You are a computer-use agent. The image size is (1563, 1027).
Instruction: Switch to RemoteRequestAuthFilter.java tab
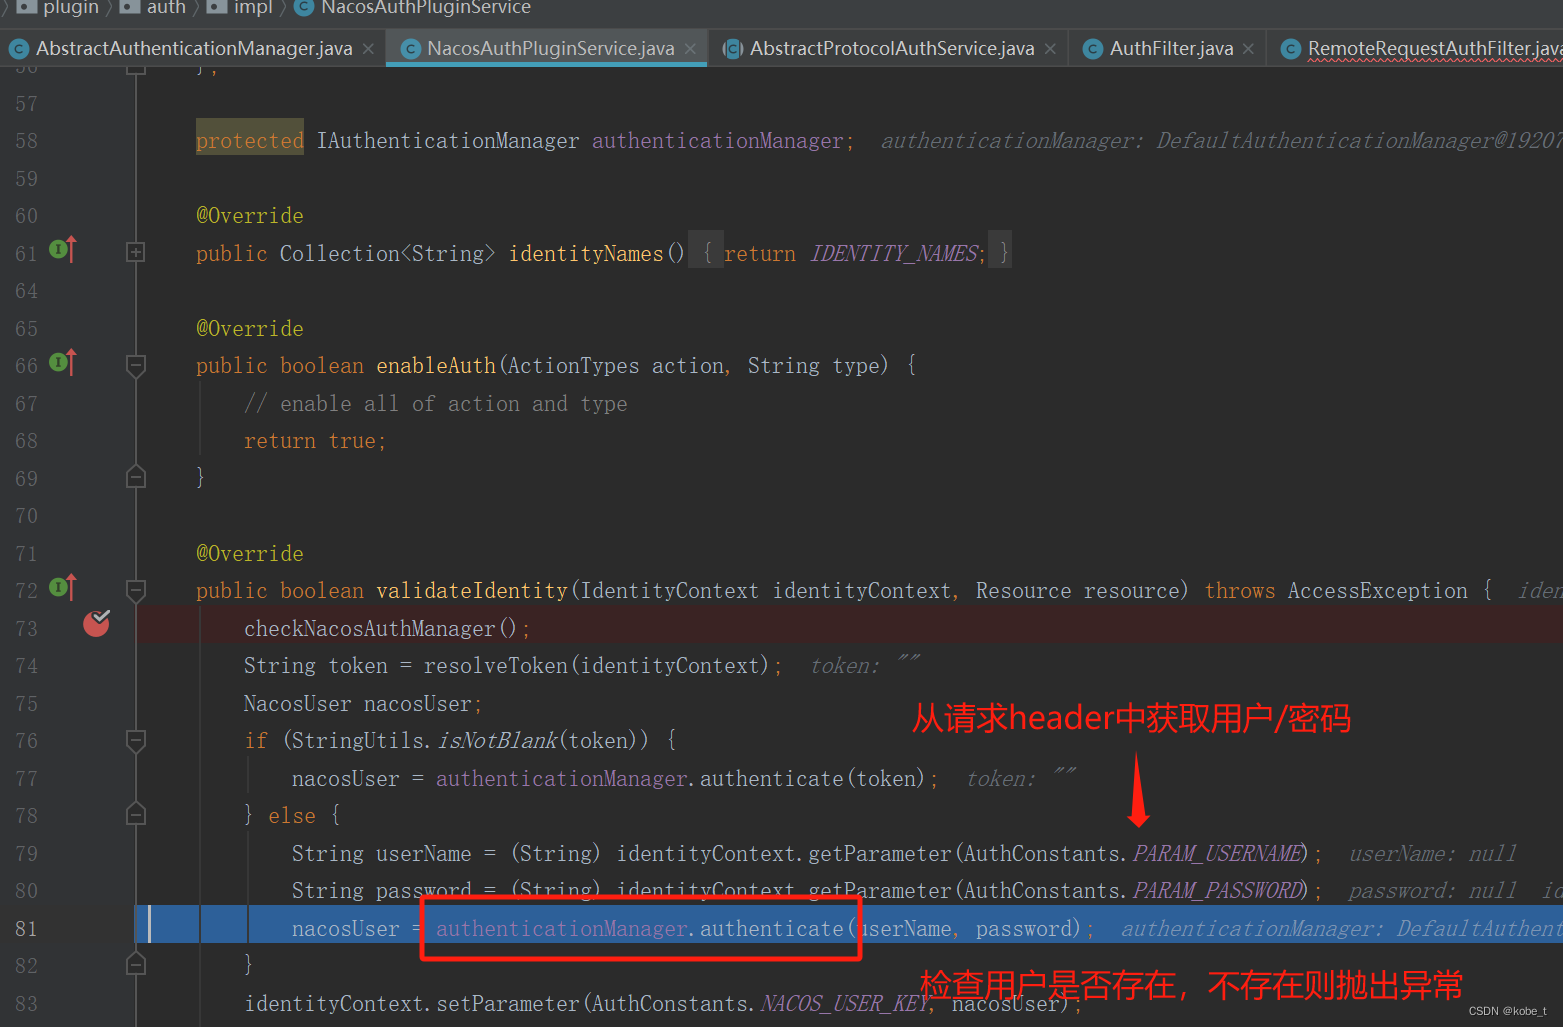pos(1434,48)
